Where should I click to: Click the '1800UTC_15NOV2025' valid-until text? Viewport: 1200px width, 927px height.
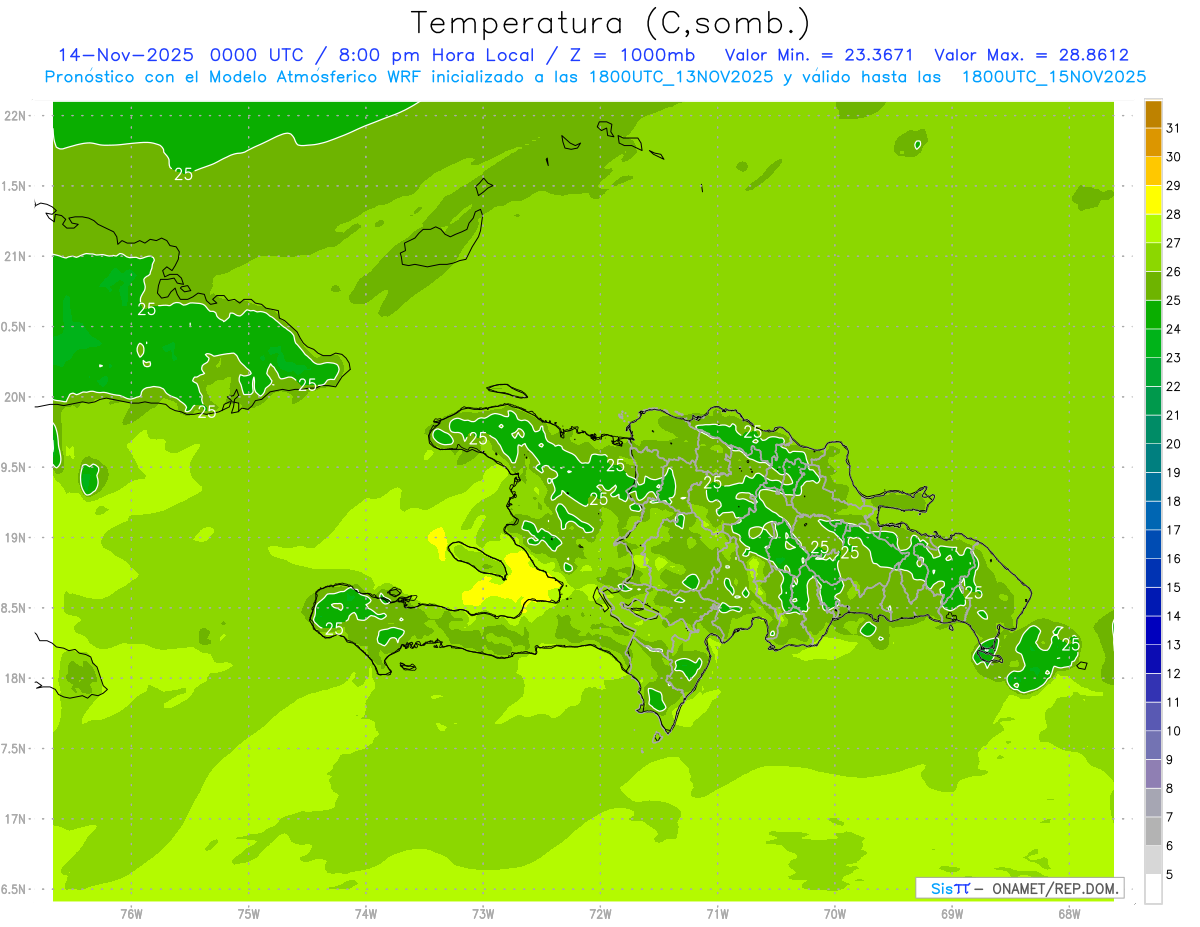[1054, 77]
